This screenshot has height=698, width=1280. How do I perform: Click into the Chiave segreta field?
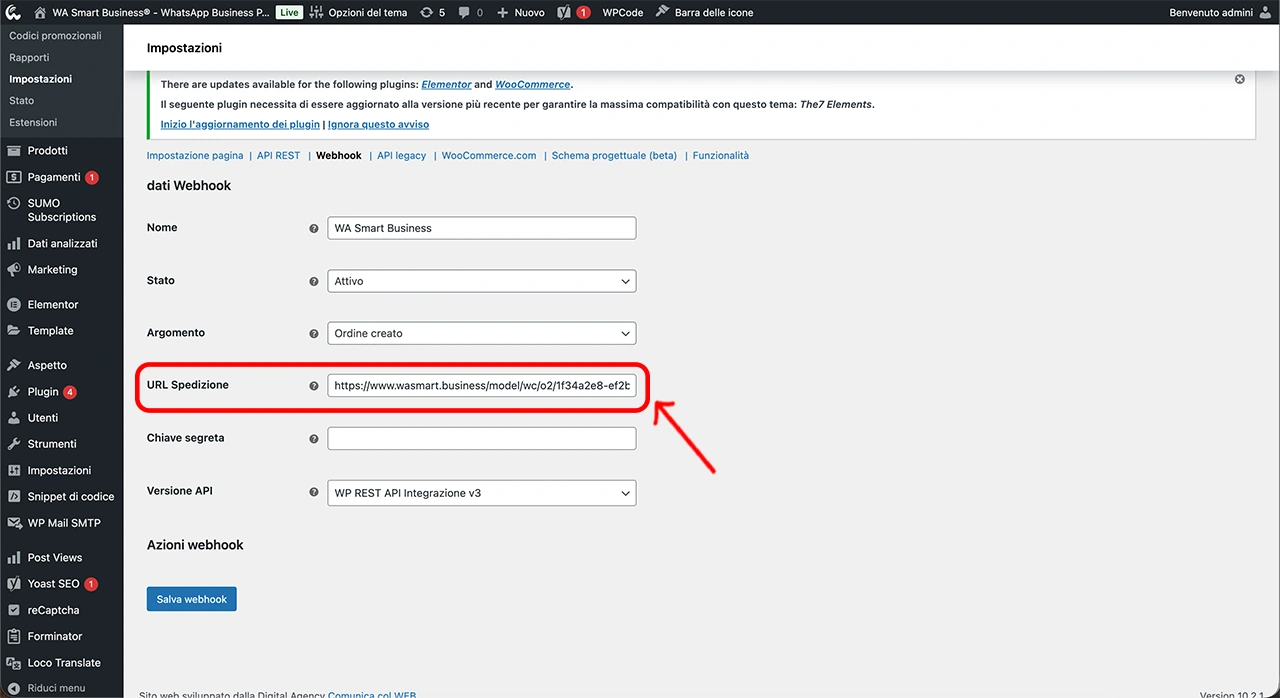pyautogui.click(x=481, y=438)
